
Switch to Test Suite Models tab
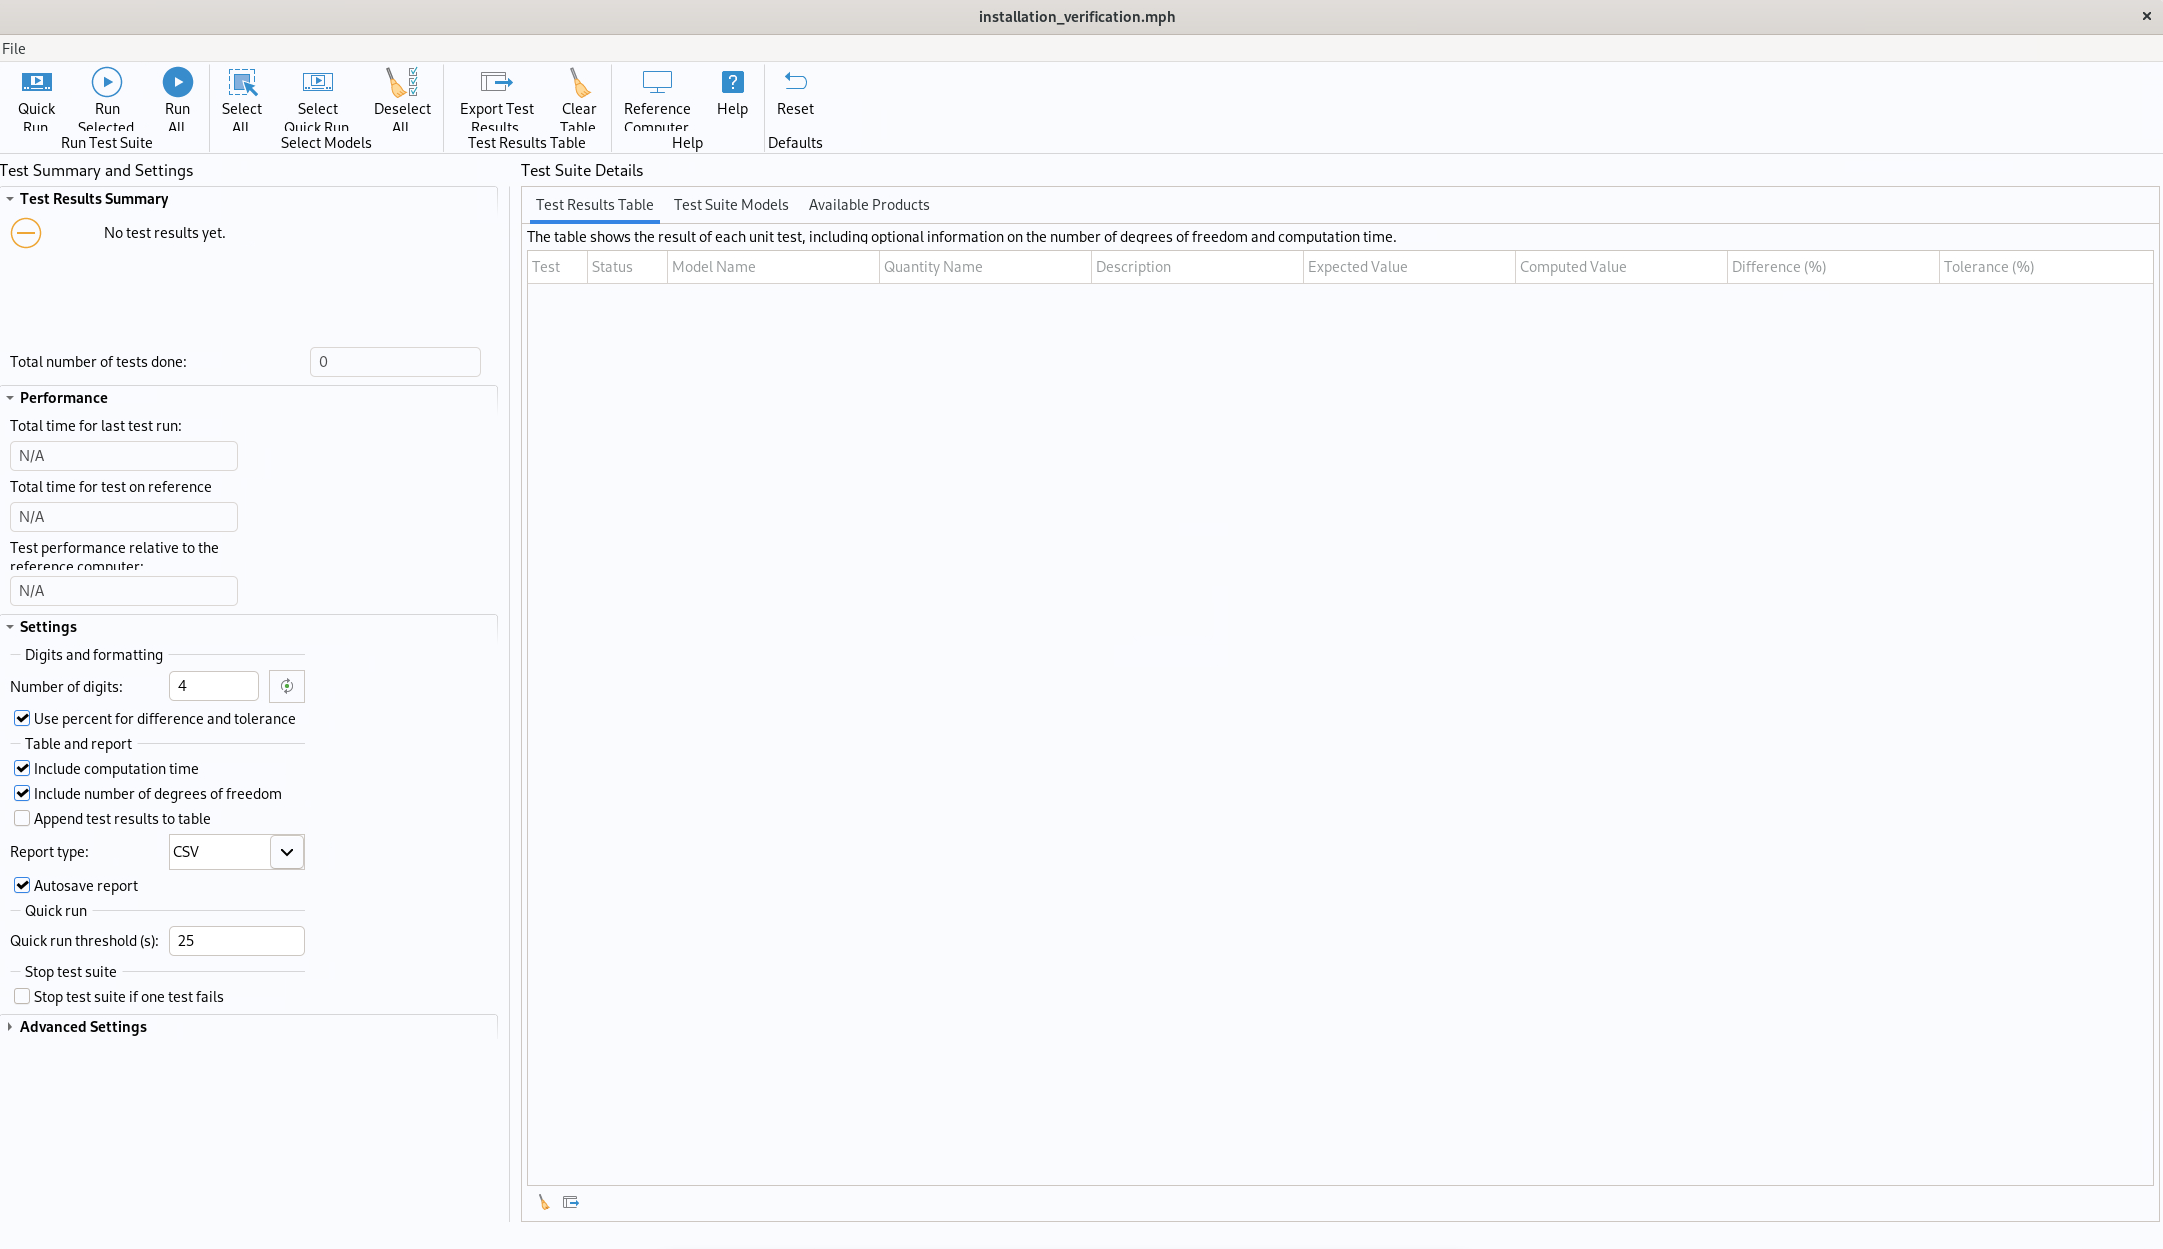731,205
